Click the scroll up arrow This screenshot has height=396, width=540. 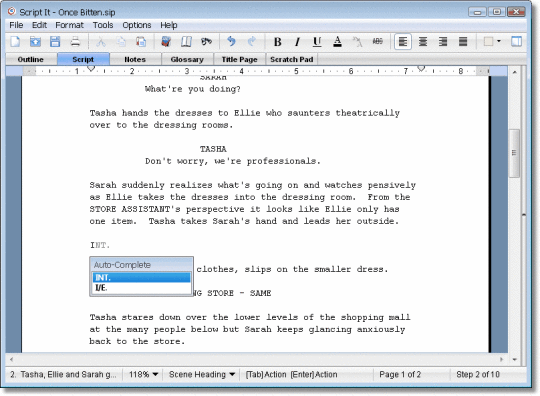[x=514, y=72]
